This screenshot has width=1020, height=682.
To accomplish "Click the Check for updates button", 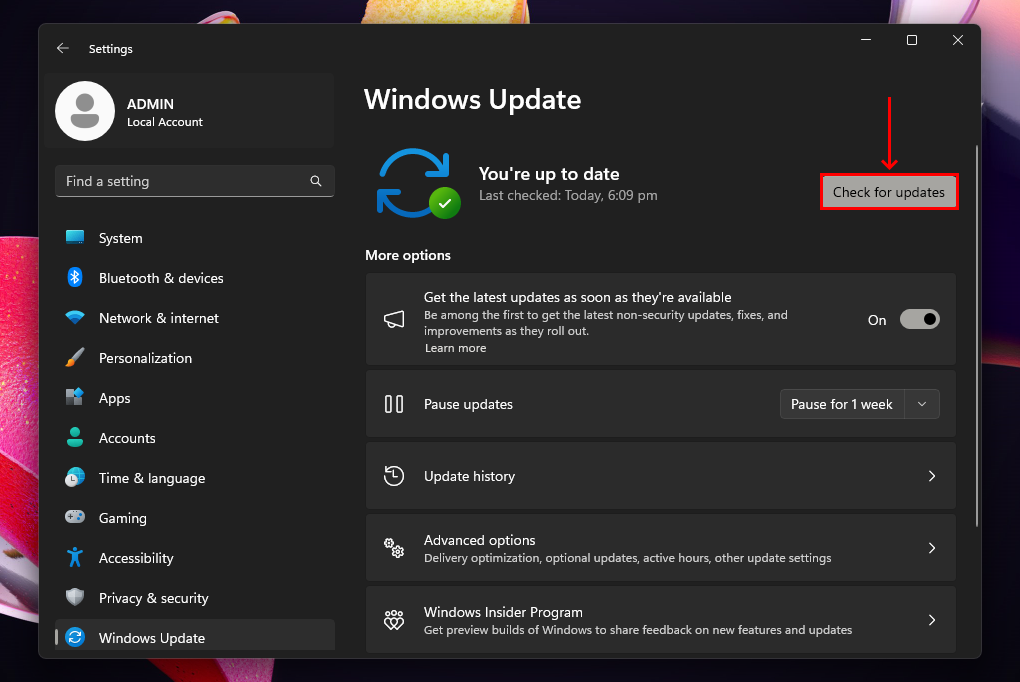I will tap(889, 192).
